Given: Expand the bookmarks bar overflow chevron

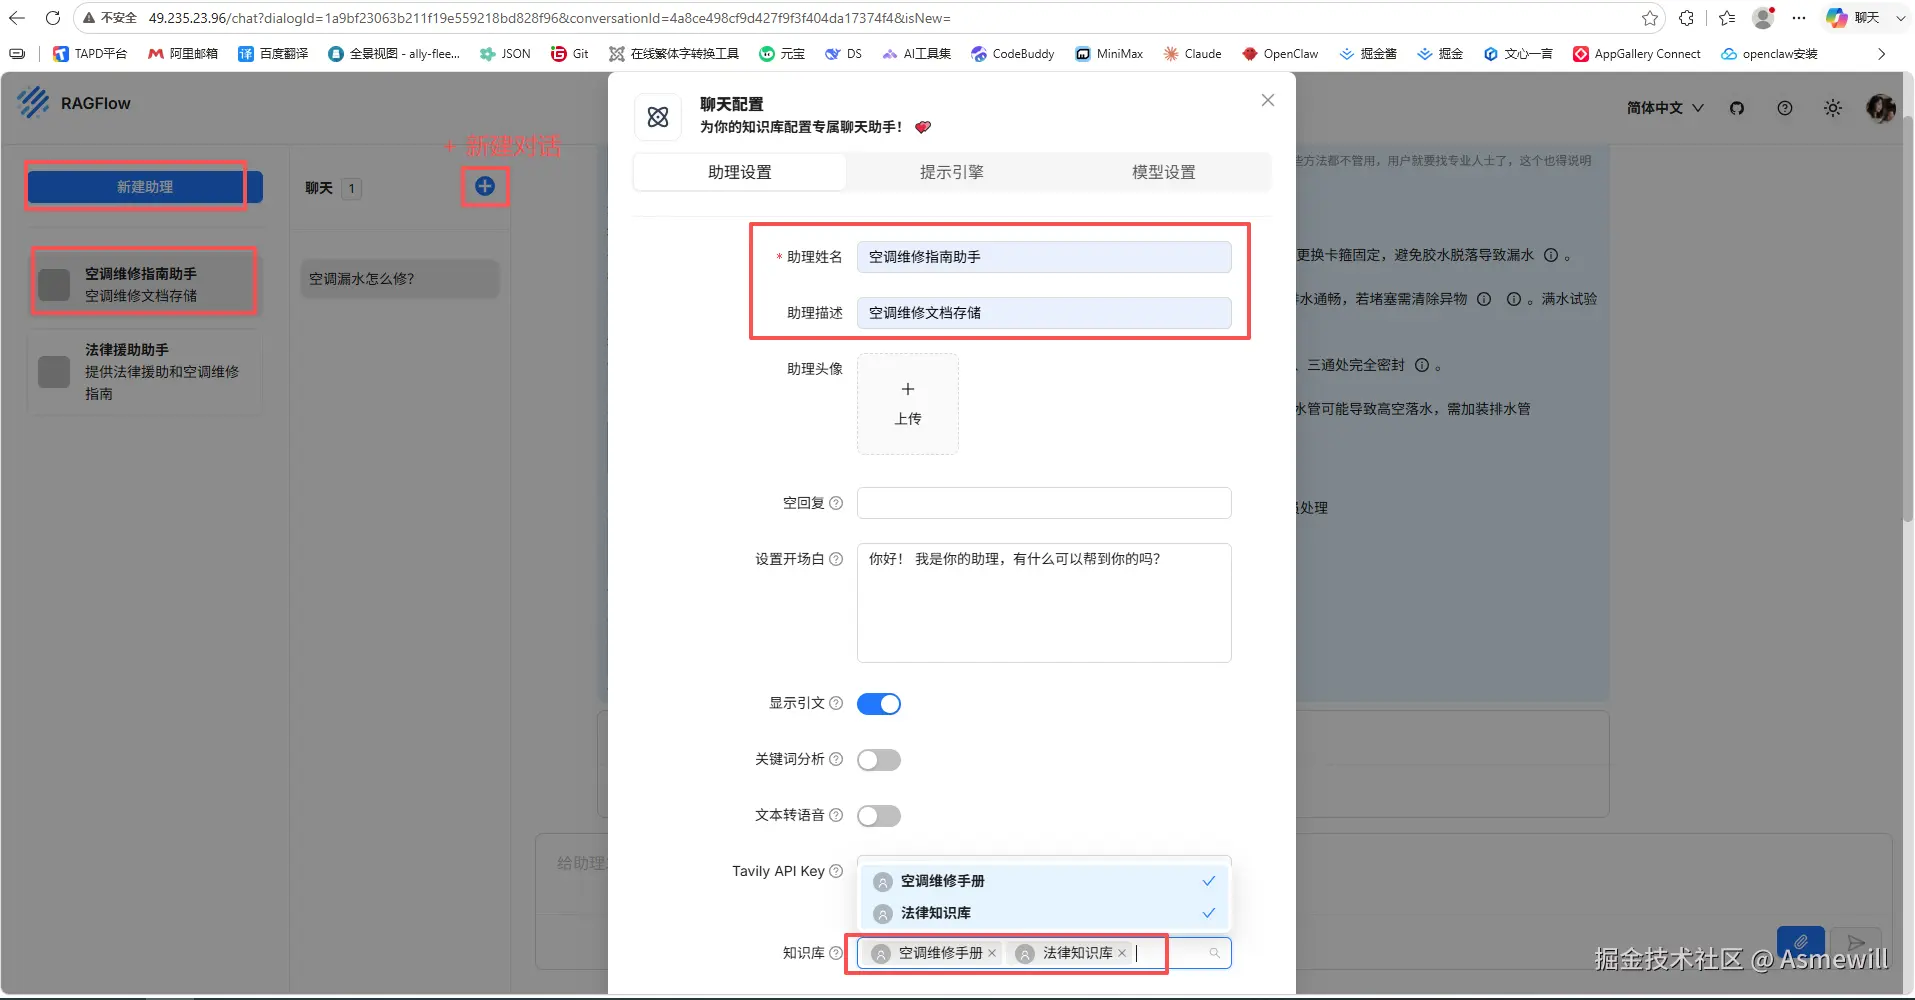Looking at the screenshot, I should (x=1882, y=54).
